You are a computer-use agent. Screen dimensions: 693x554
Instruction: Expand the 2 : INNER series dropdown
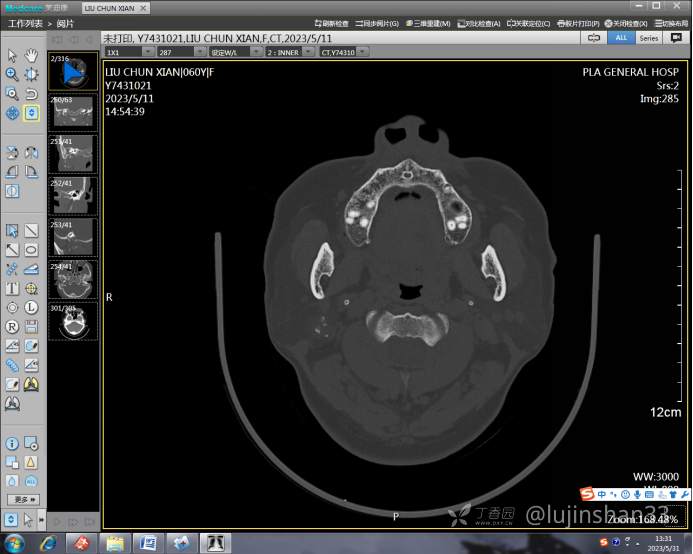[289, 51]
